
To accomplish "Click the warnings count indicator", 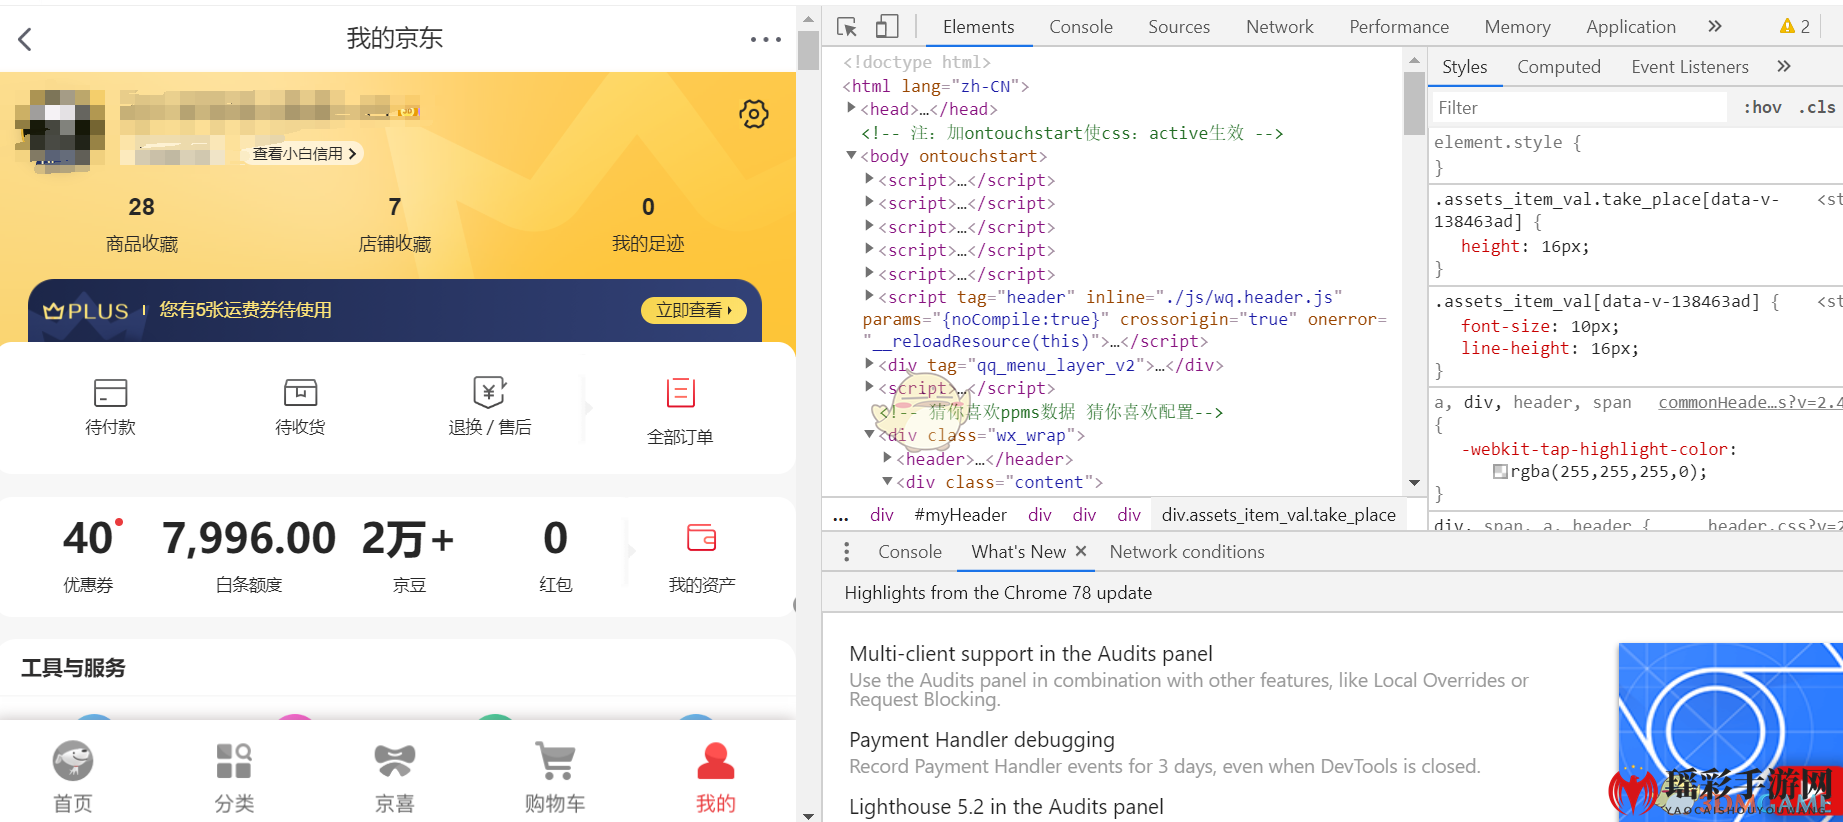I will 1795,27.
